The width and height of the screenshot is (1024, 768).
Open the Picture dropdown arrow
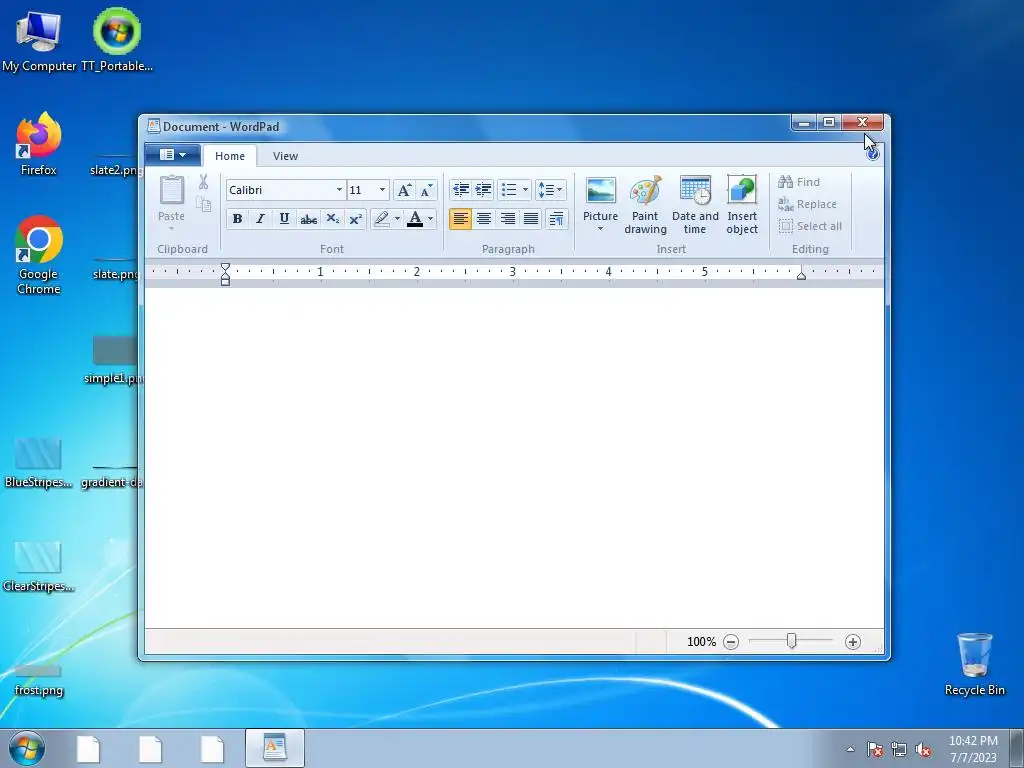click(x=600, y=229)
